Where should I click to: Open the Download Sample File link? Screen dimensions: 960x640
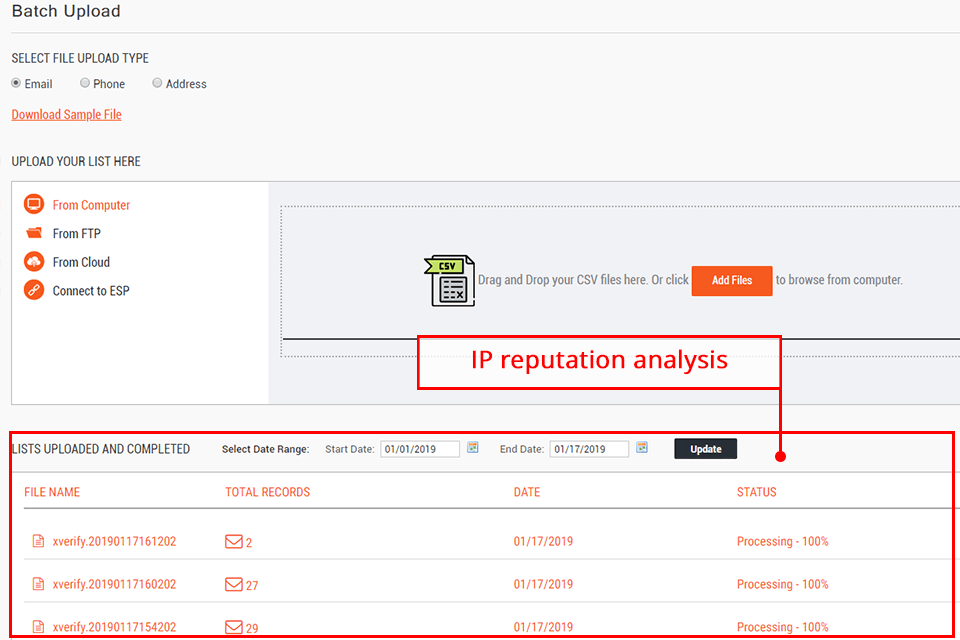(x=66, y=115)
